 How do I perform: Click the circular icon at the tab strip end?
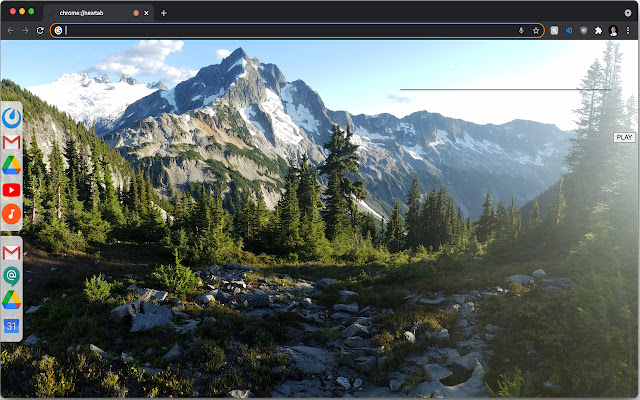628,13
